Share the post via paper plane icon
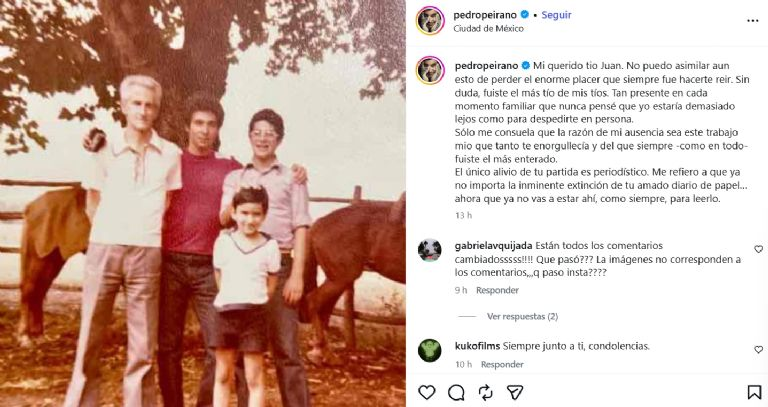768x407 pixels. pyautogui.click(x=515, y=392)
